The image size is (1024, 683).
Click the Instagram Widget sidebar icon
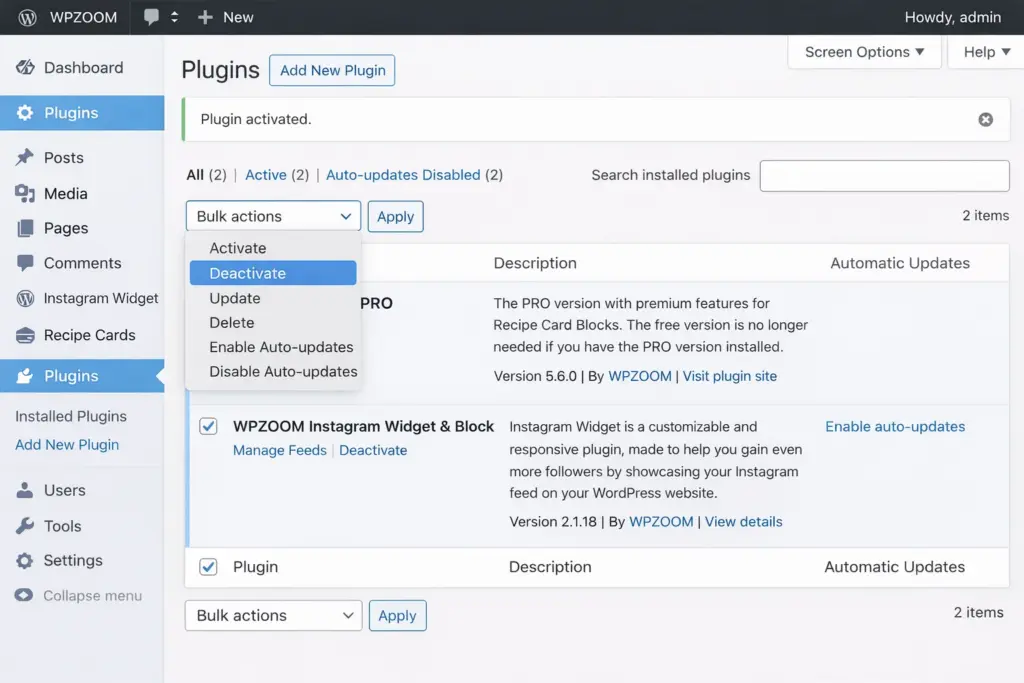25,298
